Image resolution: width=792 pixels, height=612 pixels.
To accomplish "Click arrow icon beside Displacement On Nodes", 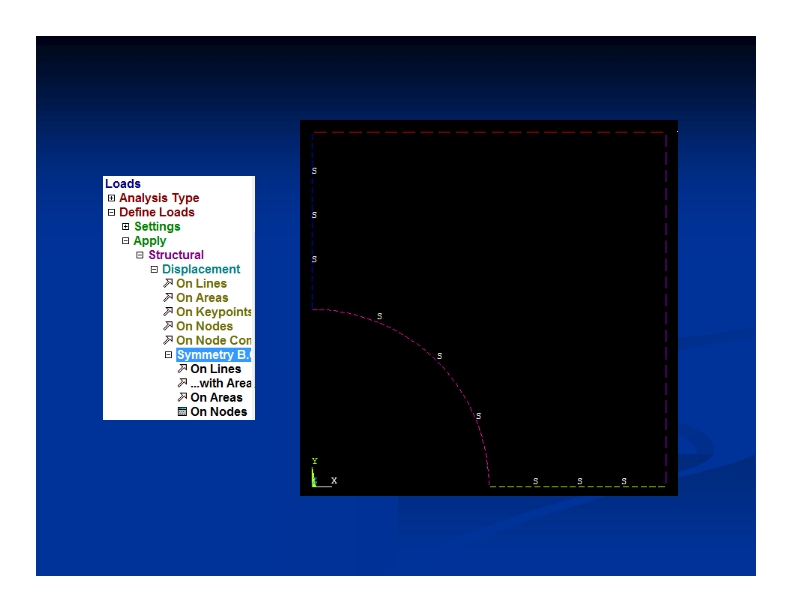I will coord(168,326).
